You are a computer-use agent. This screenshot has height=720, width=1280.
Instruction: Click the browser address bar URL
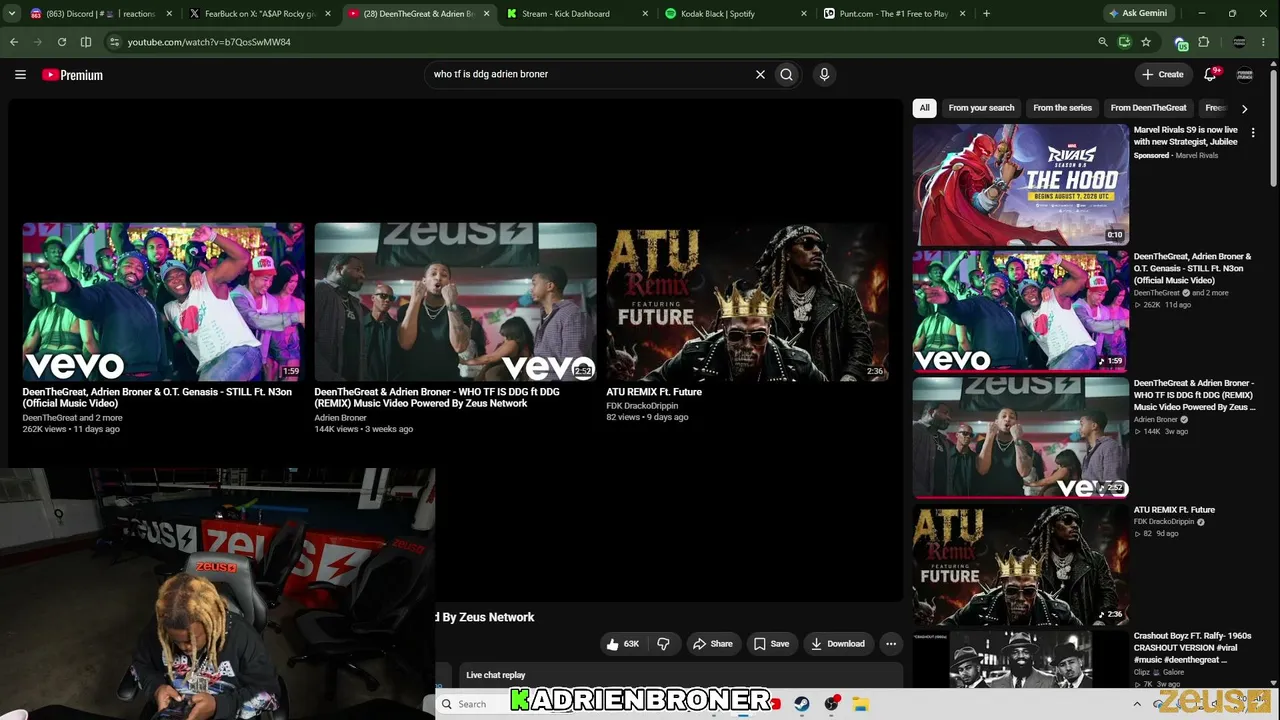click(x=209, y=42)
